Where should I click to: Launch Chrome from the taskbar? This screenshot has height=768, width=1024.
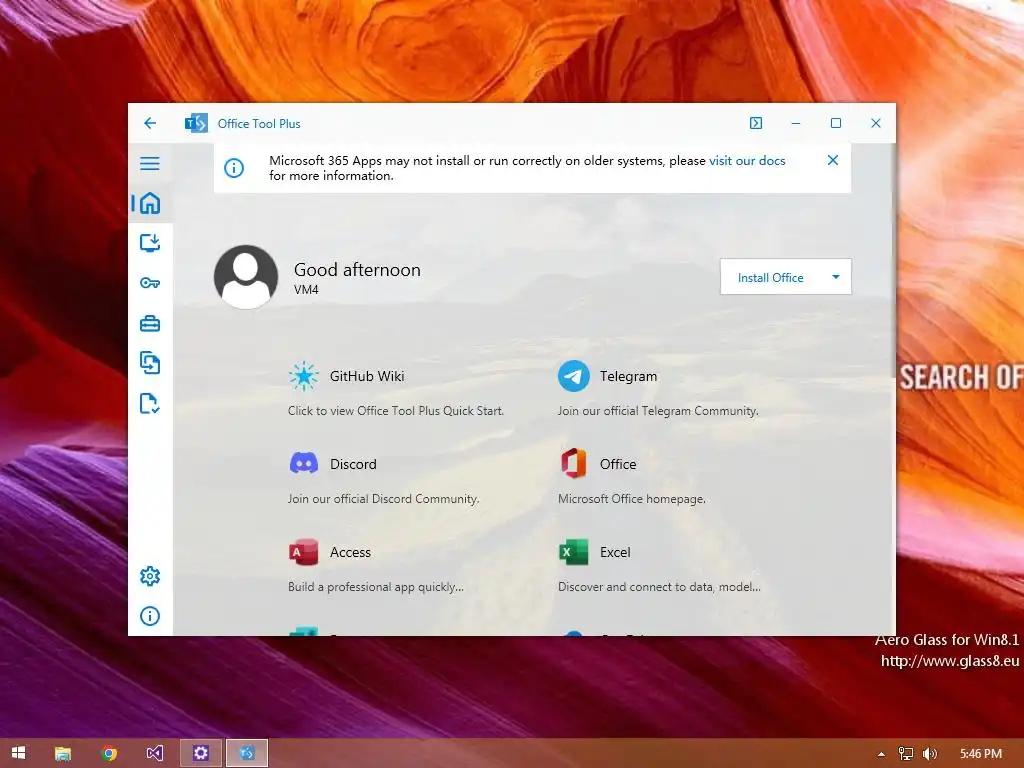click(109, 753)
